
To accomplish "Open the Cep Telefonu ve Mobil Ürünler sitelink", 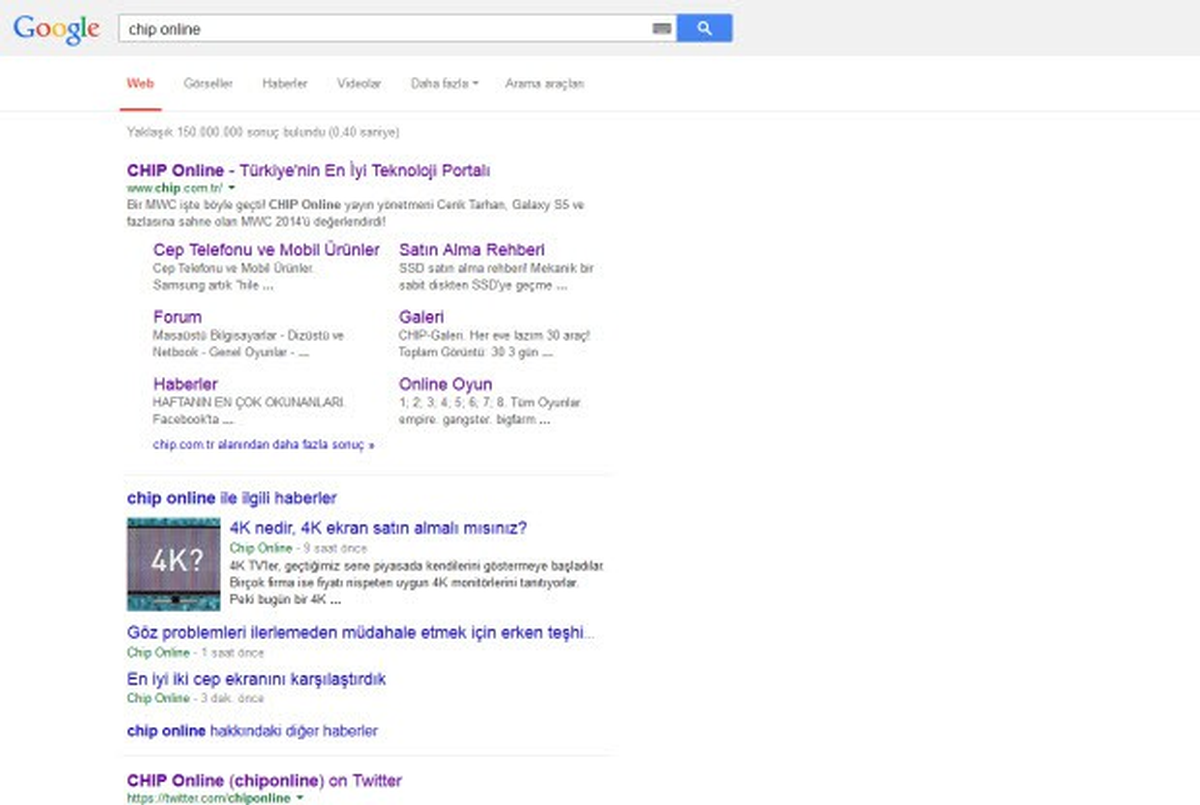I will click(266, 250).
